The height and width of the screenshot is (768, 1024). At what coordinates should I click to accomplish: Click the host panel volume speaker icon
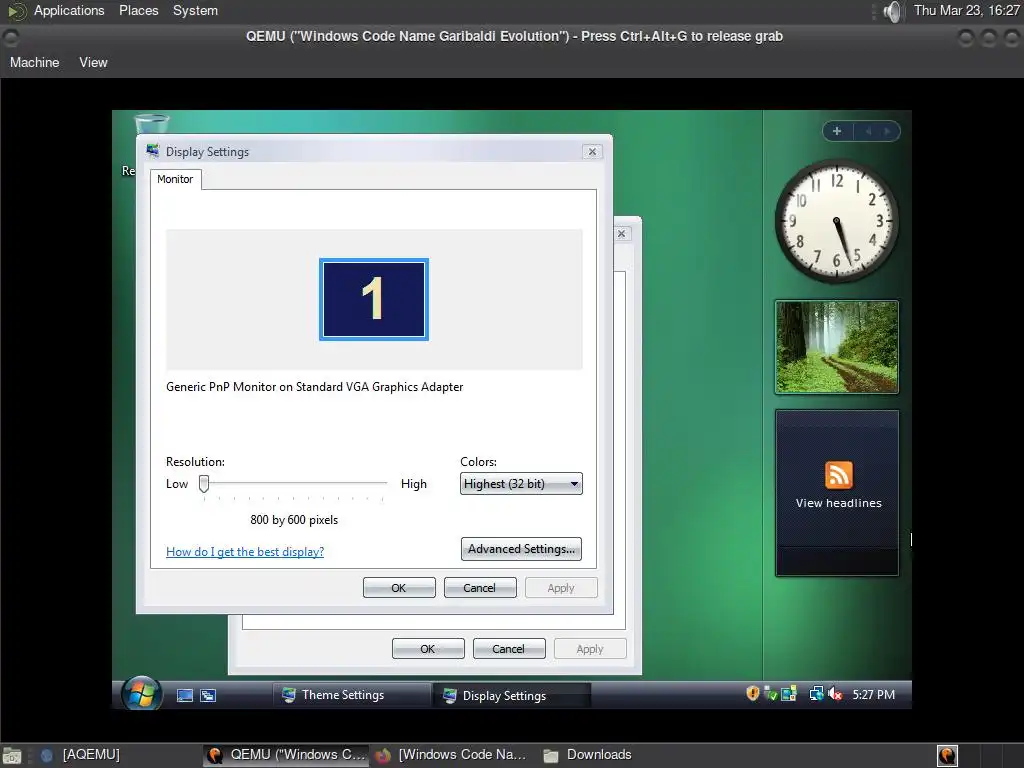892,11
